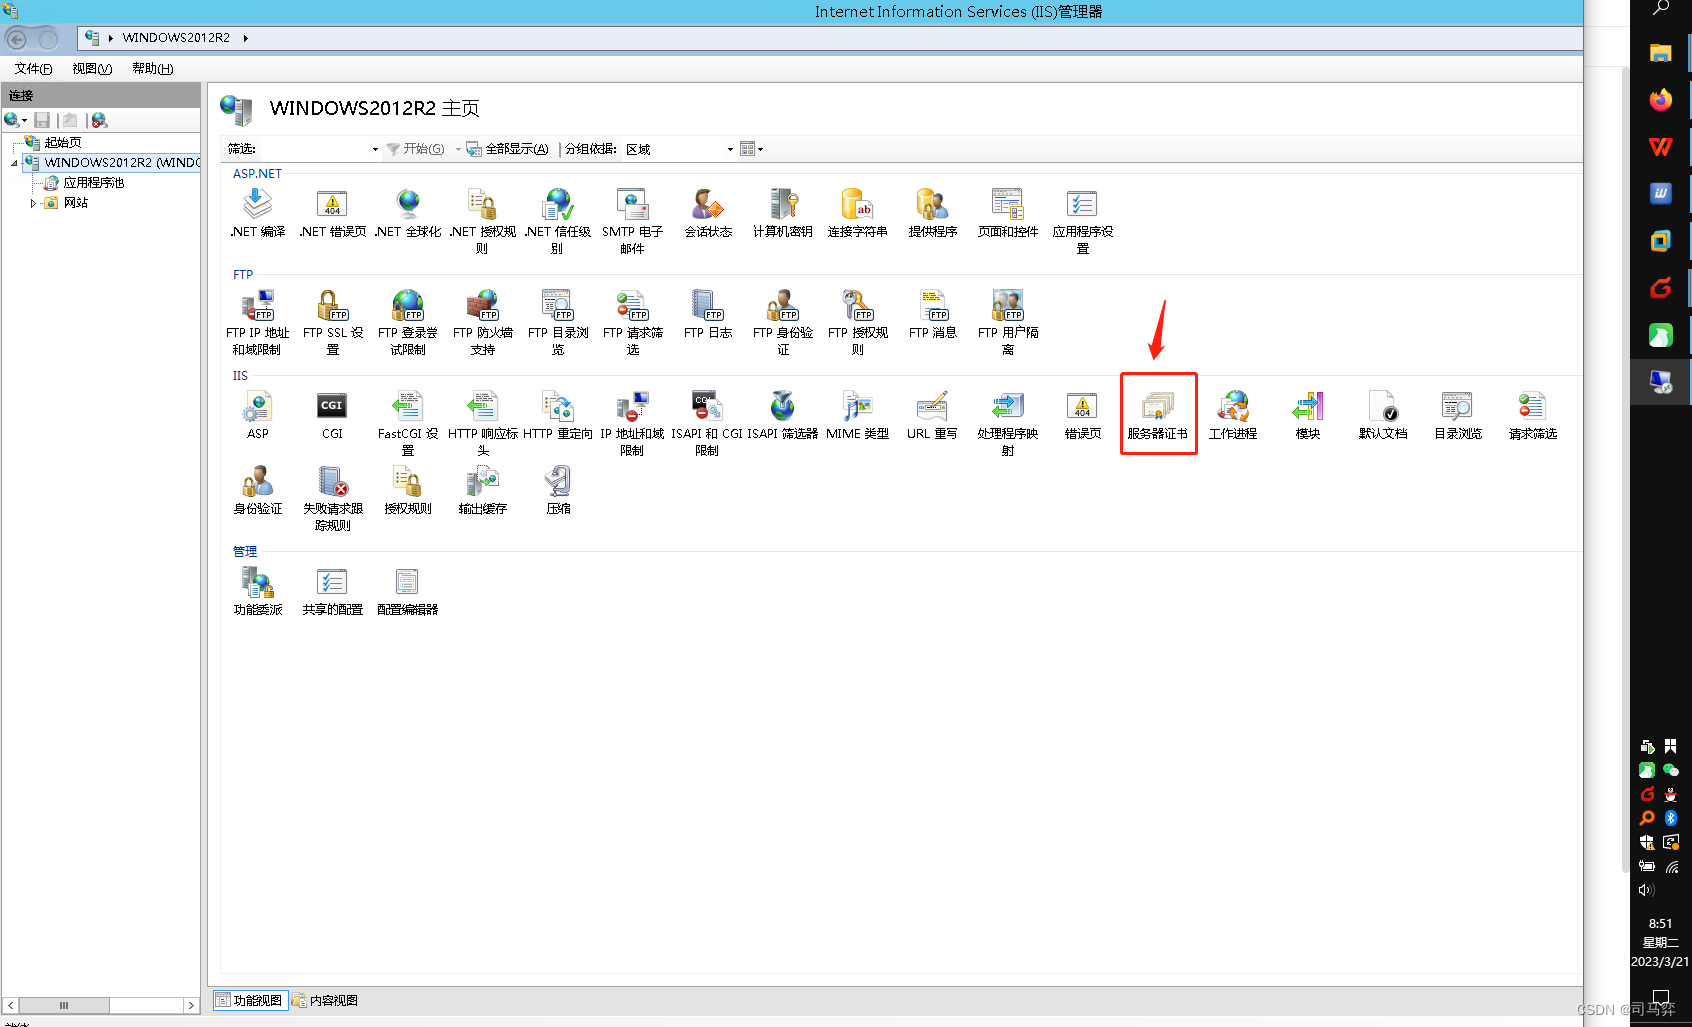Collapse the WINDOWS2012R2 server node
The height and width of the screenshot is (1027, 1692).
pos(14,163)
